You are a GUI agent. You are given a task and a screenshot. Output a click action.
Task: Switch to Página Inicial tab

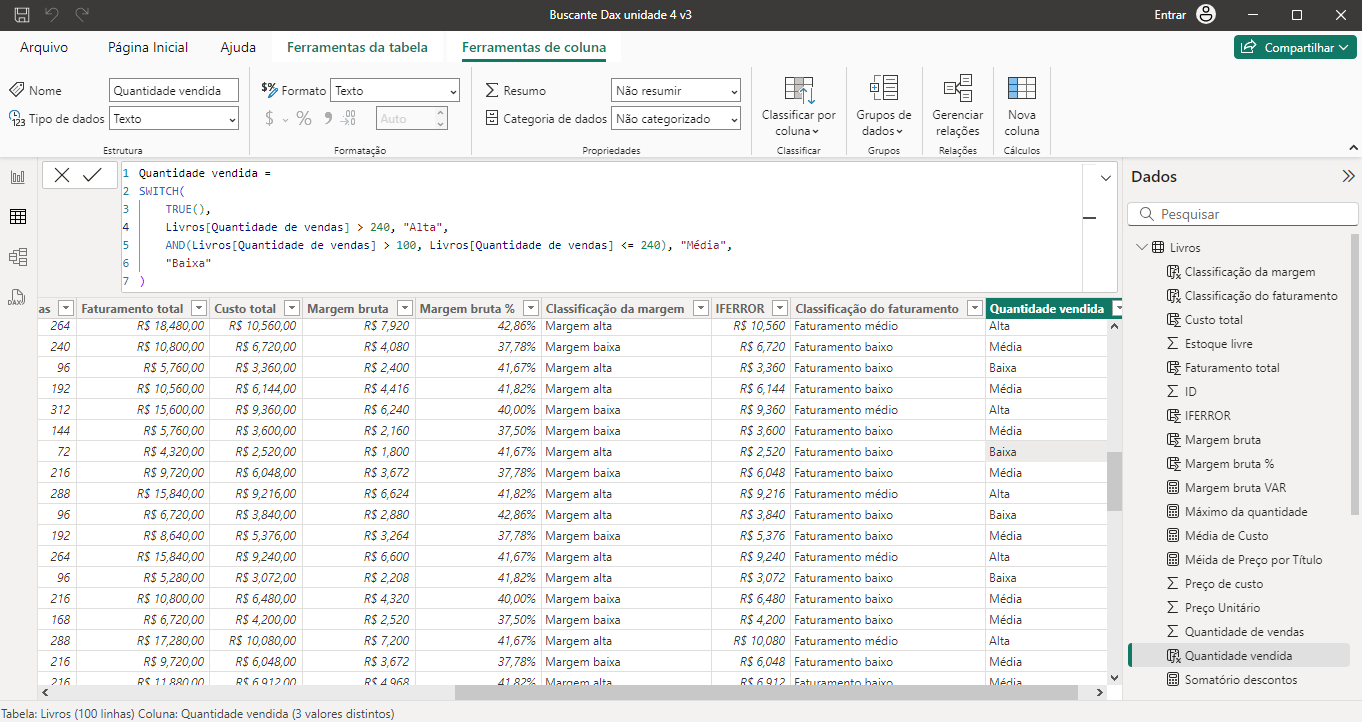click(148, 47)
